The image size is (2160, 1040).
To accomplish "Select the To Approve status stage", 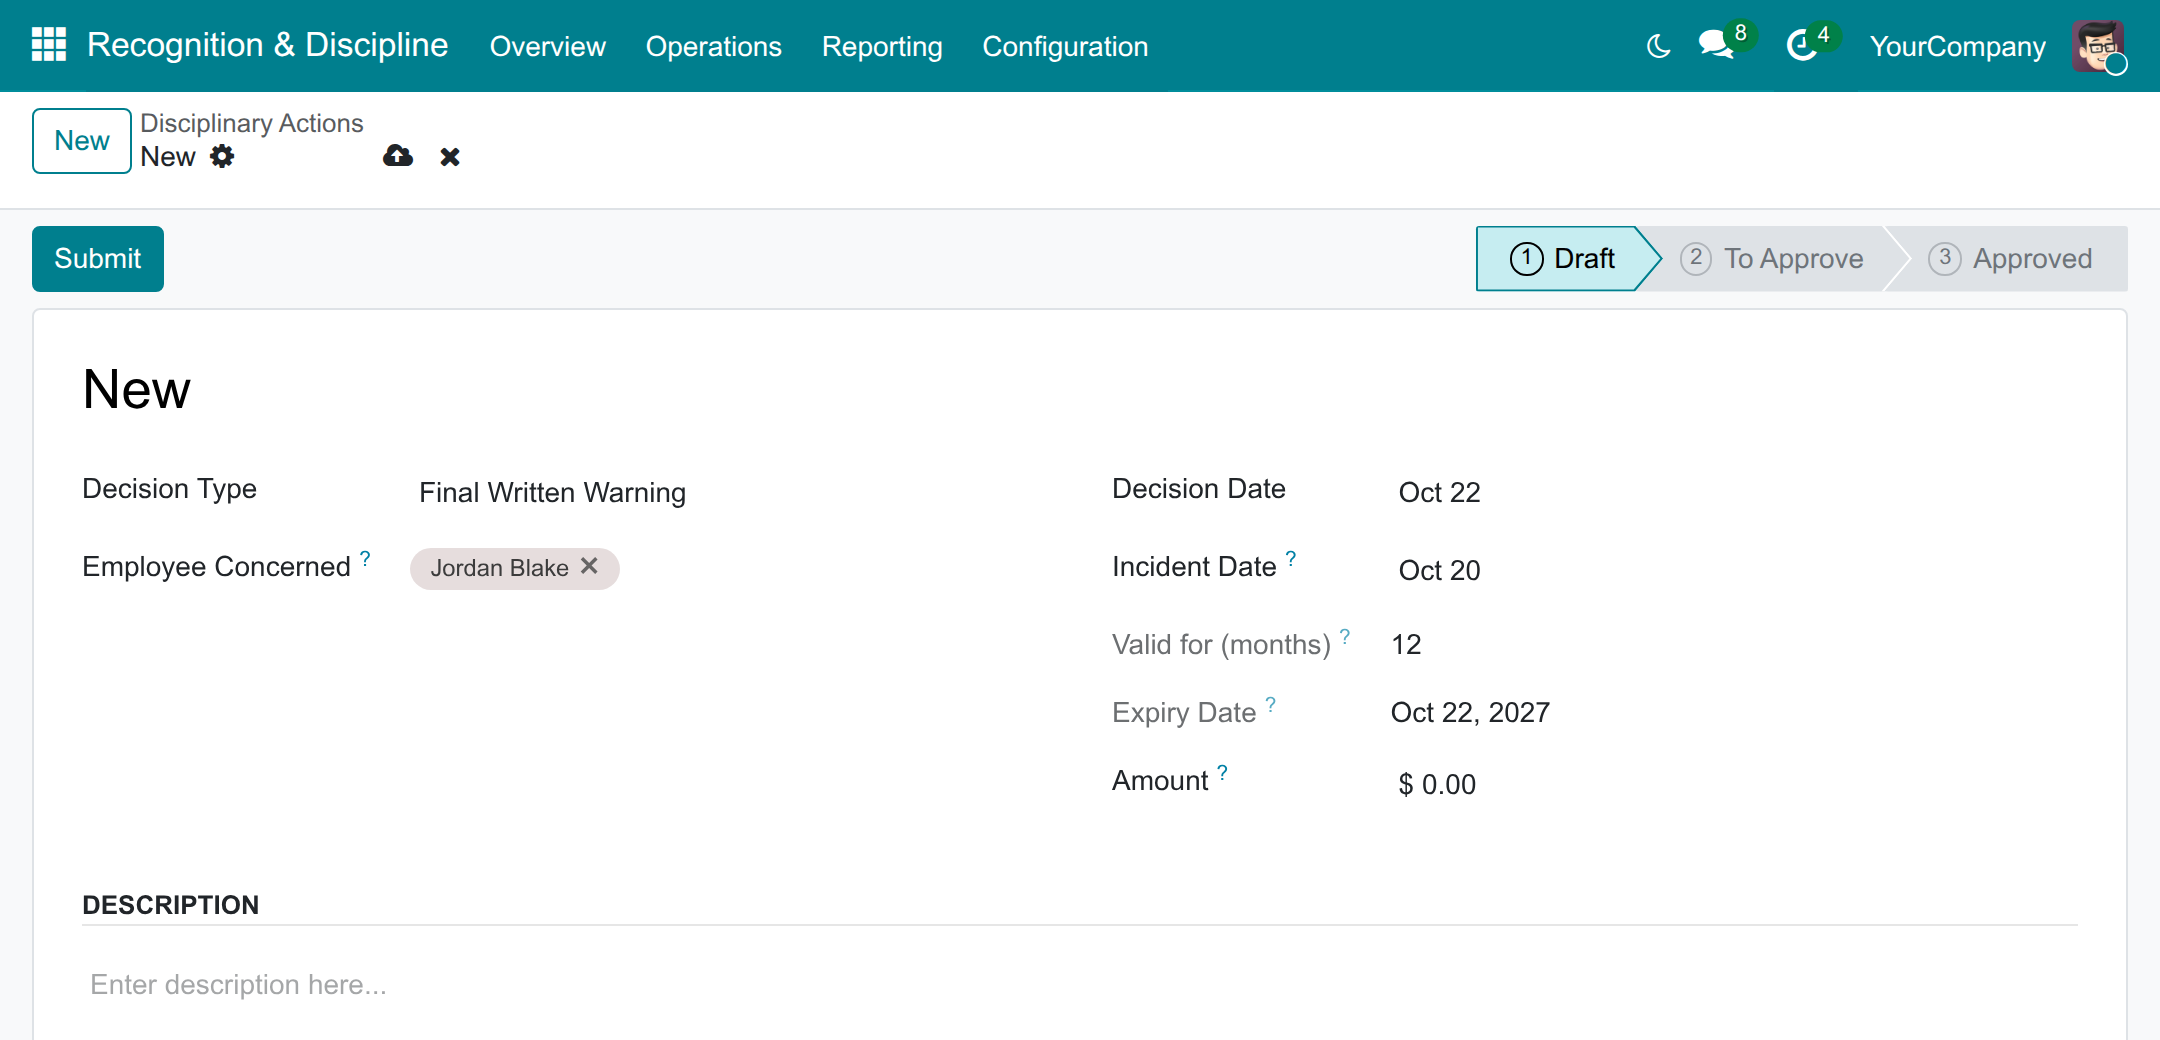I will [1772, 259].
